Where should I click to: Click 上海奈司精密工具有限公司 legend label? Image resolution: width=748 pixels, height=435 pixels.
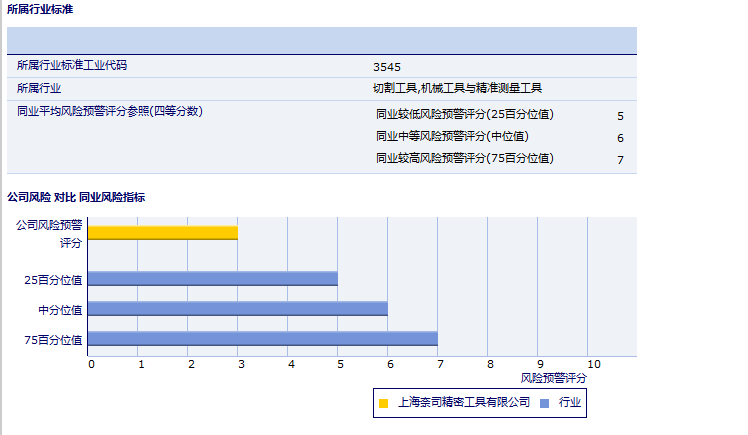(464, 403)
